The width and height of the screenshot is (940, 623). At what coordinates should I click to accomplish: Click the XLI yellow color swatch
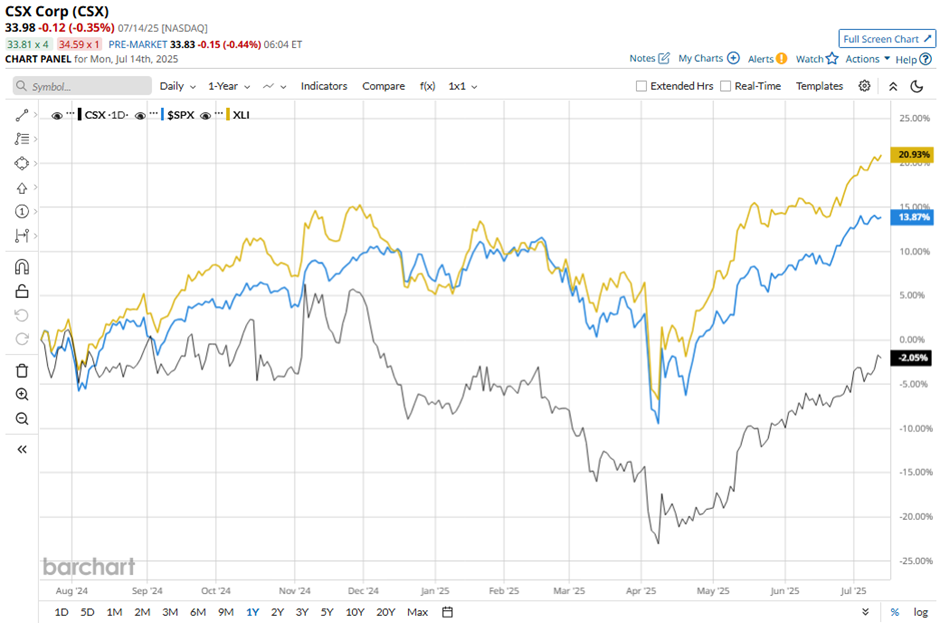[x=228, y=115]
